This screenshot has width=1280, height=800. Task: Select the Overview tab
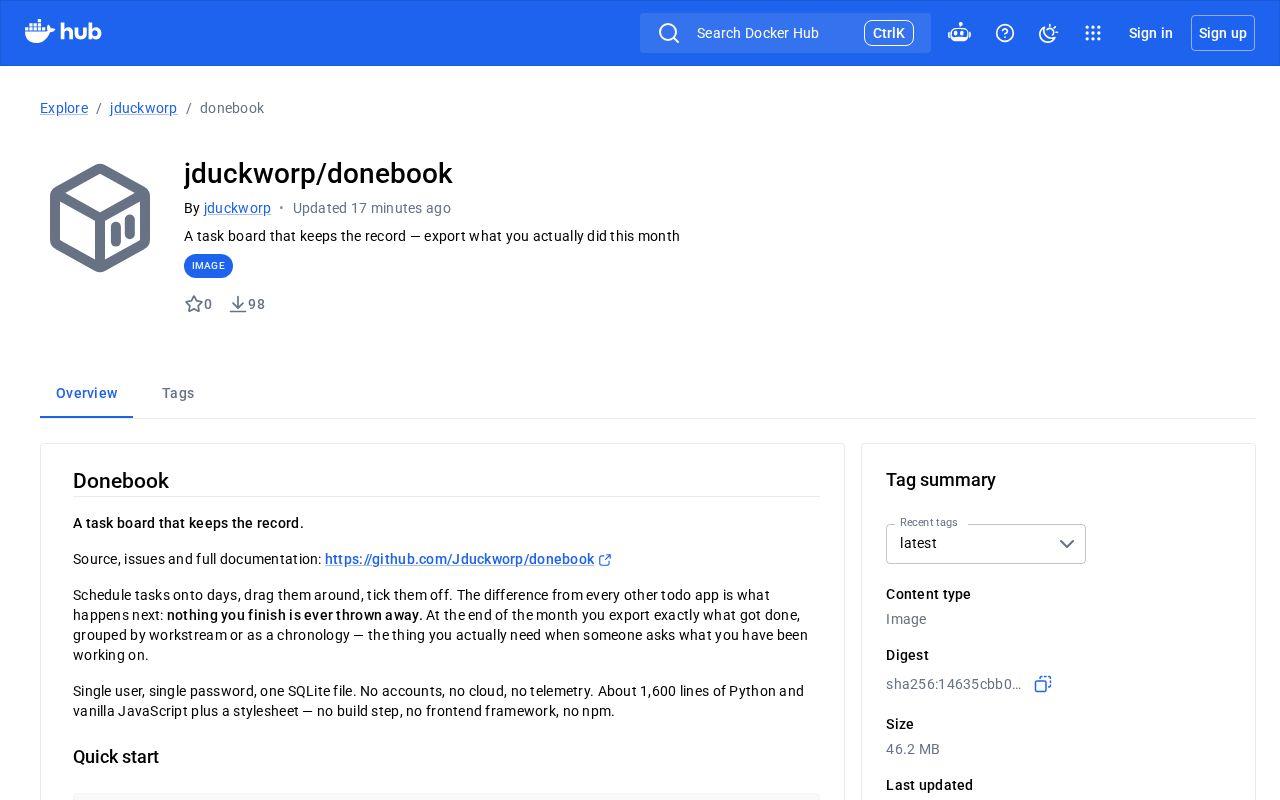[x=87, y=393]
